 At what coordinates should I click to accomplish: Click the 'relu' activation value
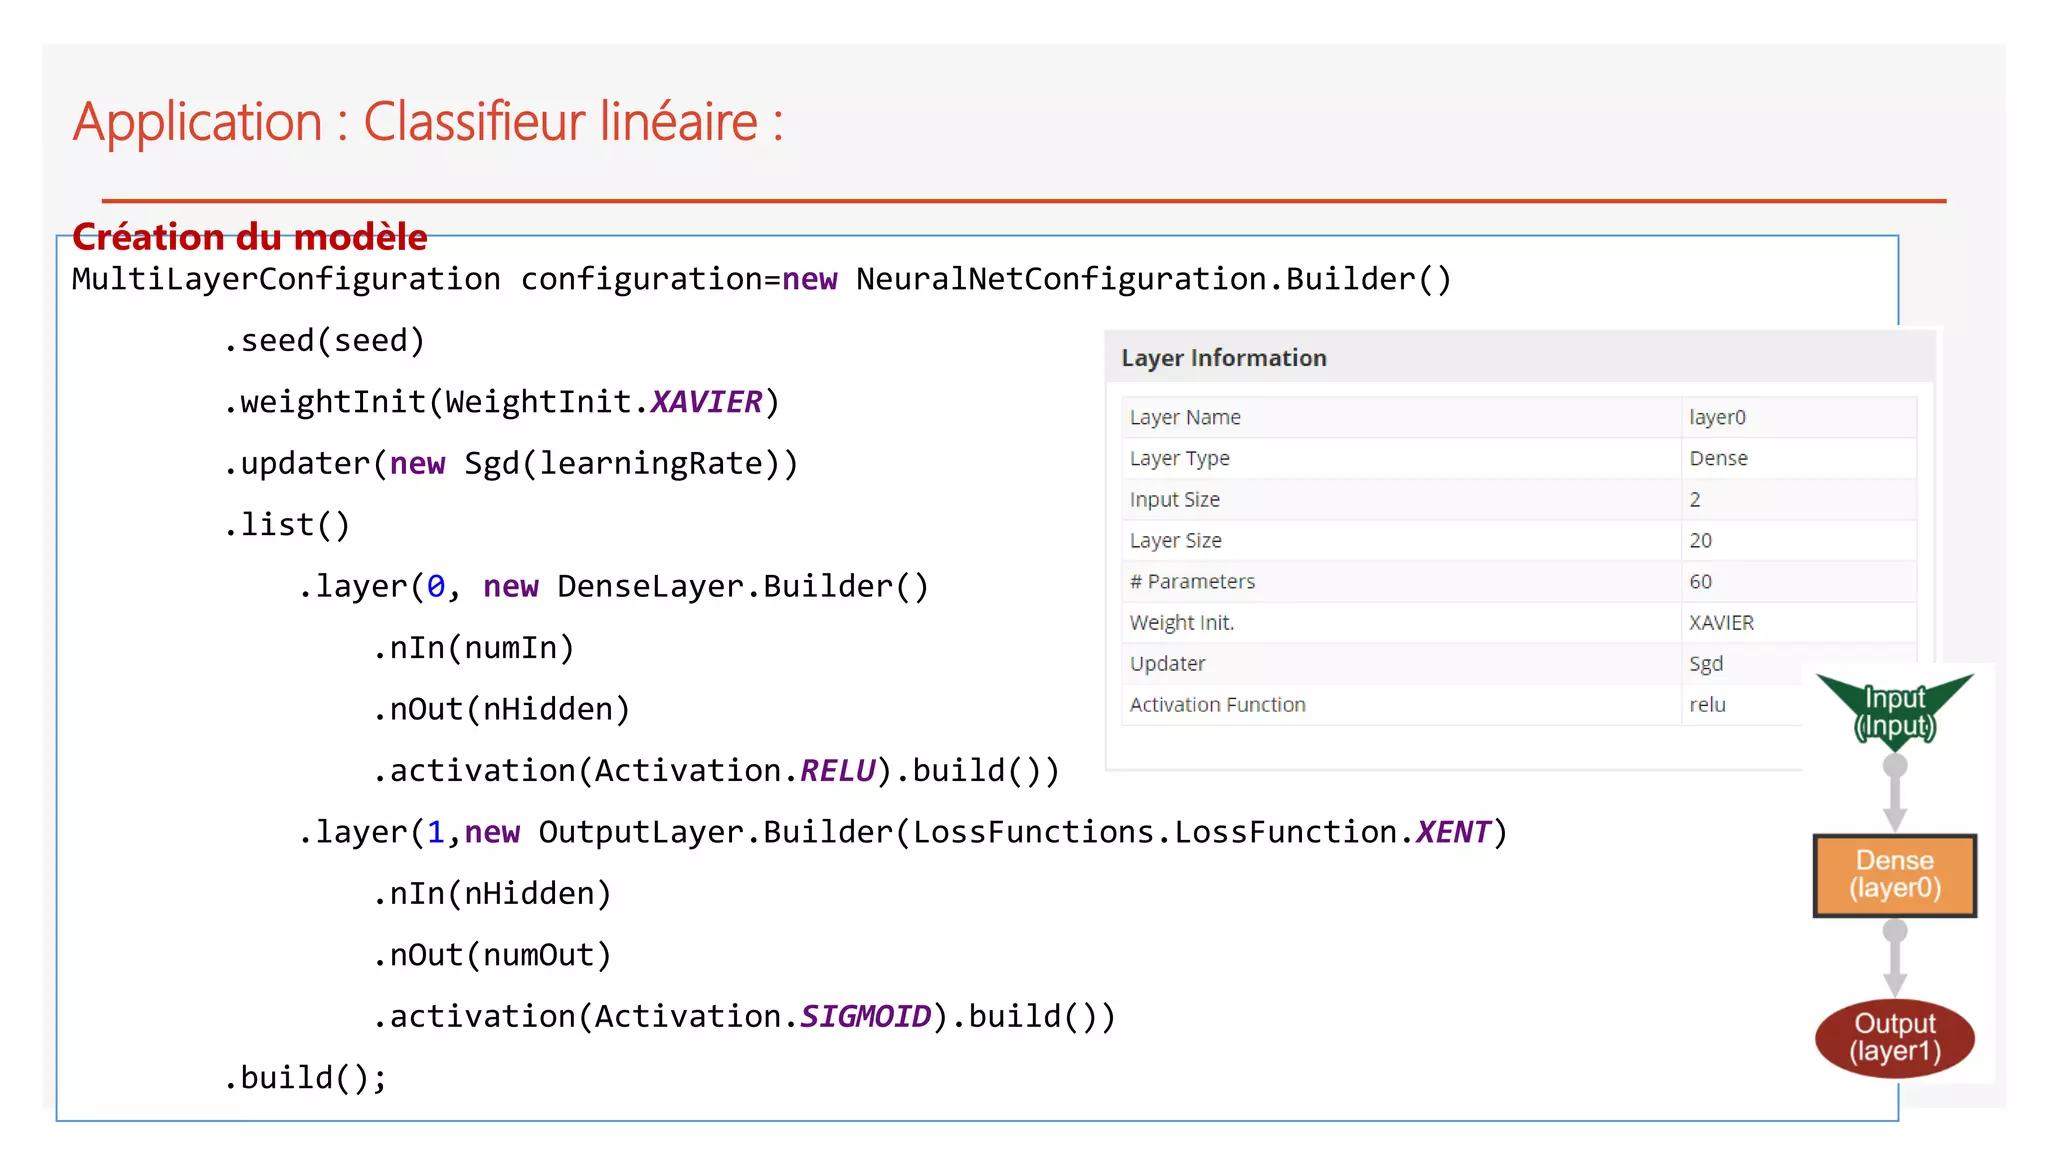[x=1707, y=704]
